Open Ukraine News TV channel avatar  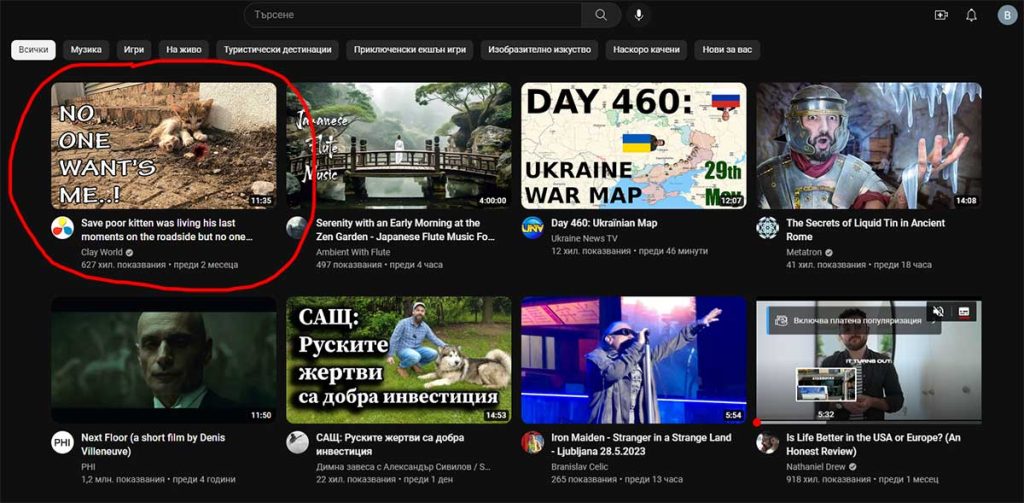[x=533, y=227]
